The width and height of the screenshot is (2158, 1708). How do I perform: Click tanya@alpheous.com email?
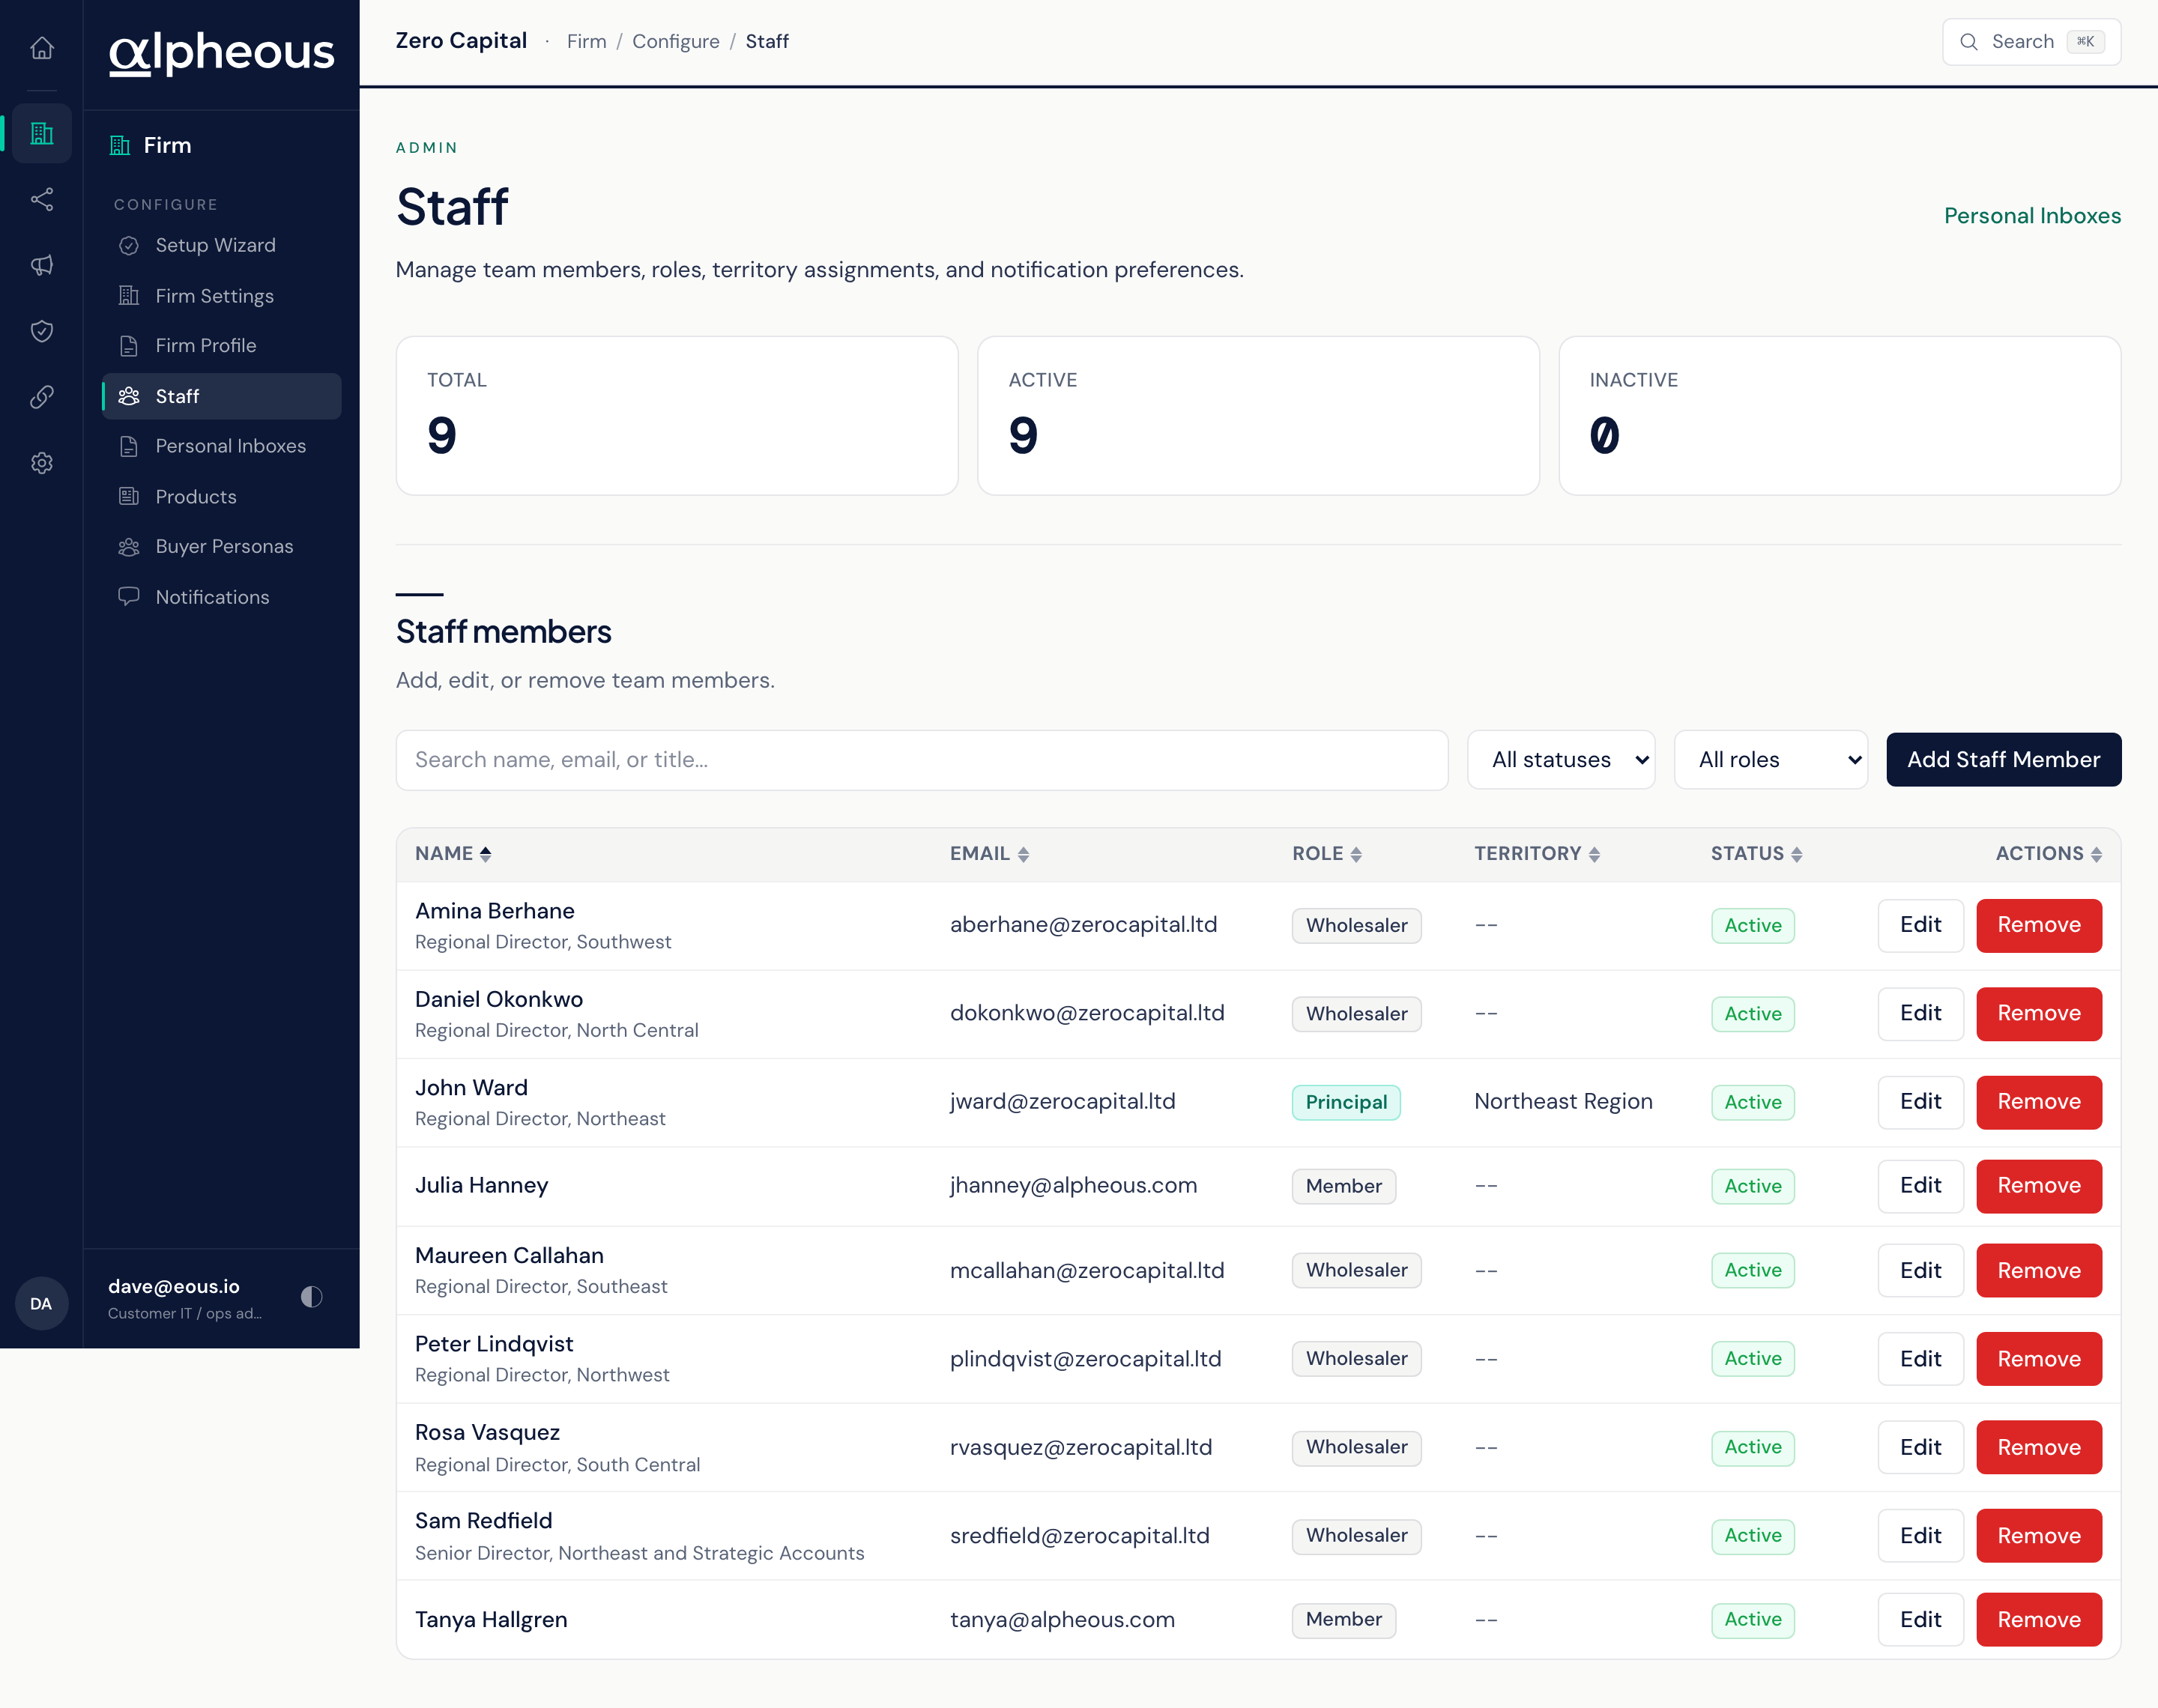[1062, 1620]
